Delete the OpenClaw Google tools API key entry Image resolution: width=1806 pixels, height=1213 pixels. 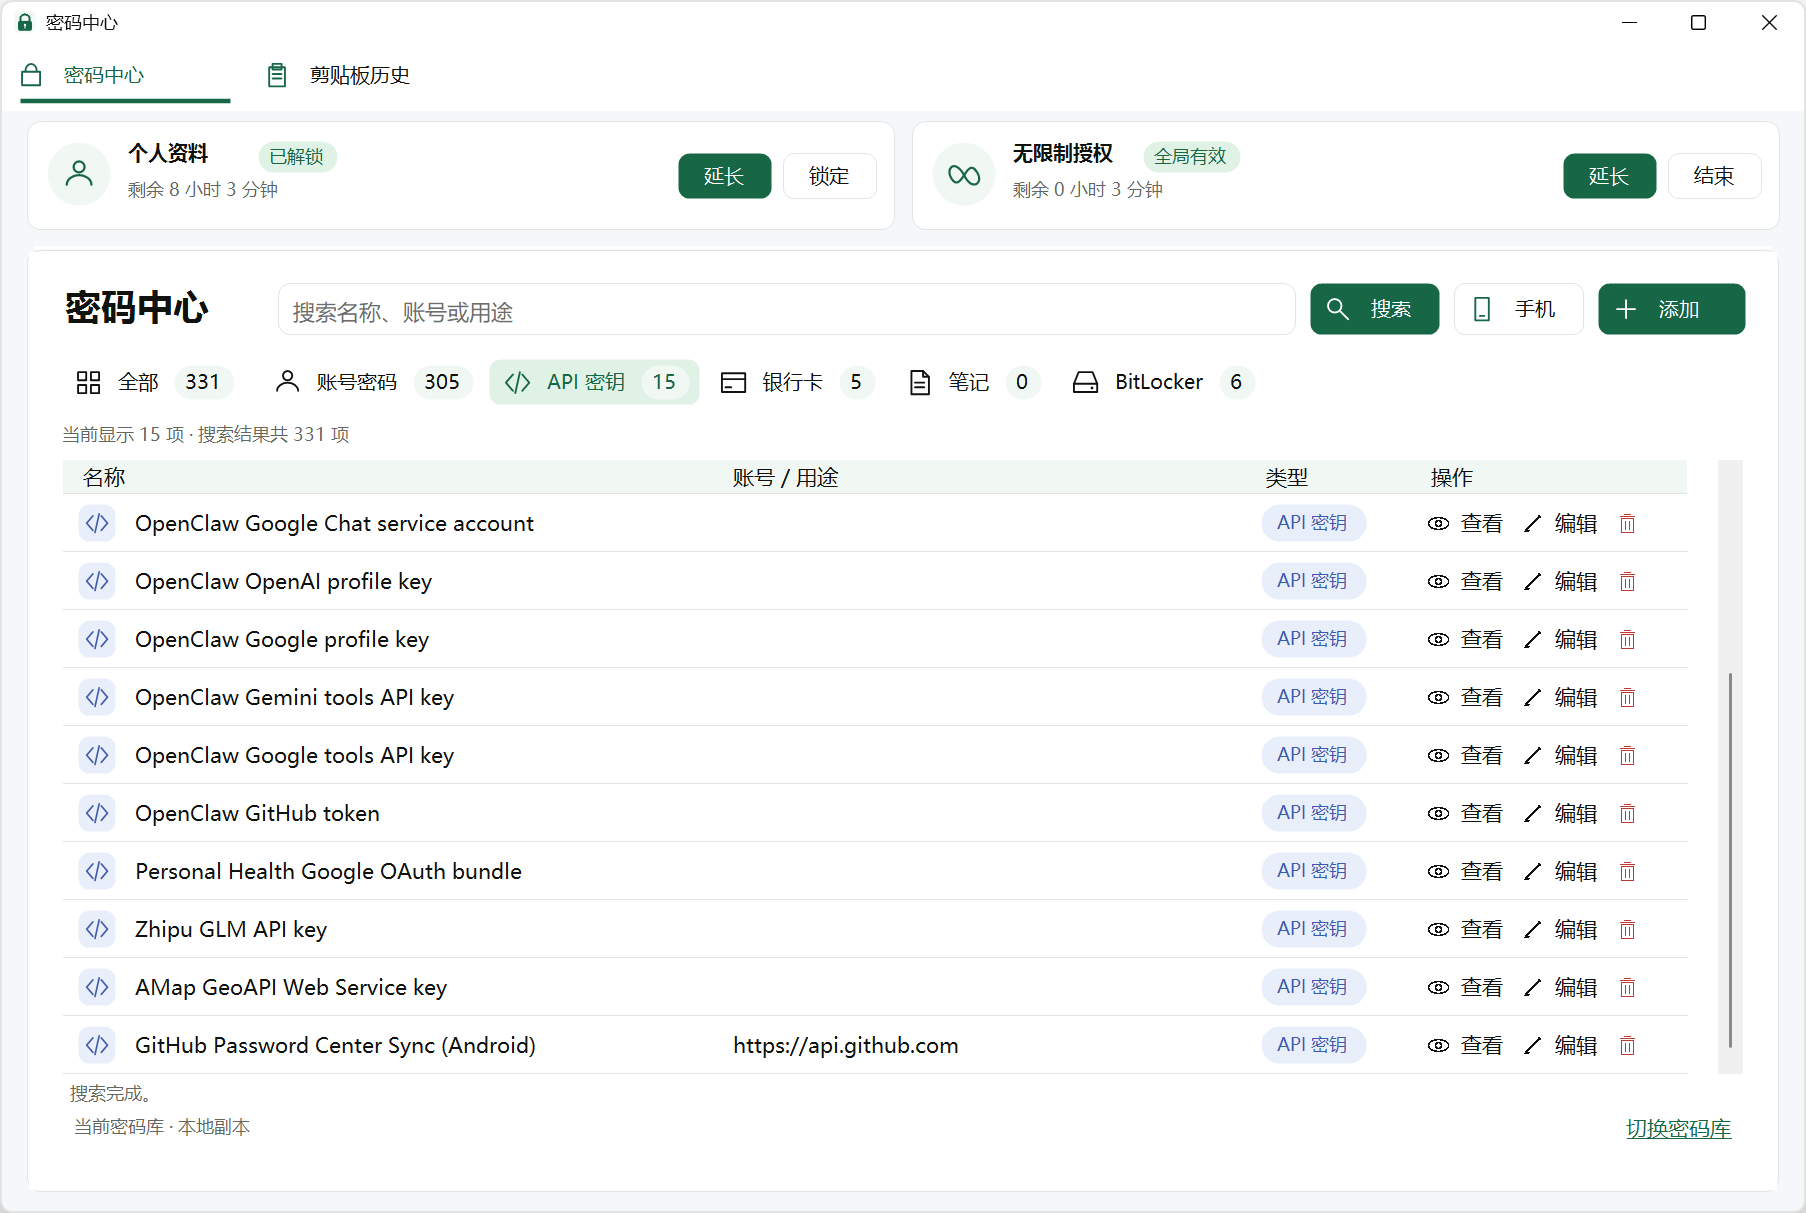pos(1627,756)
